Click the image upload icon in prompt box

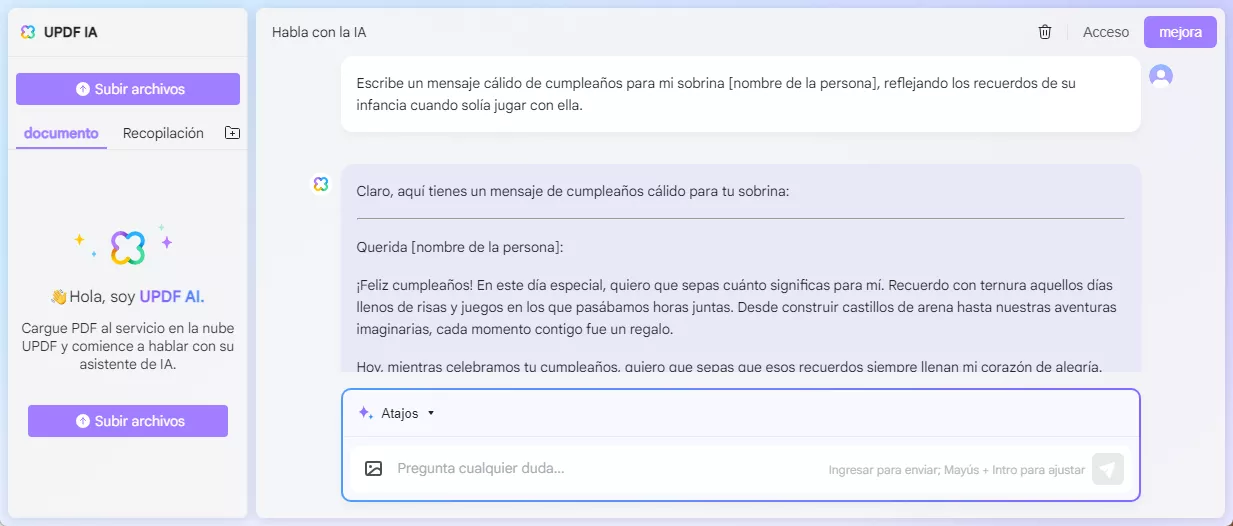tap(374, 468)
